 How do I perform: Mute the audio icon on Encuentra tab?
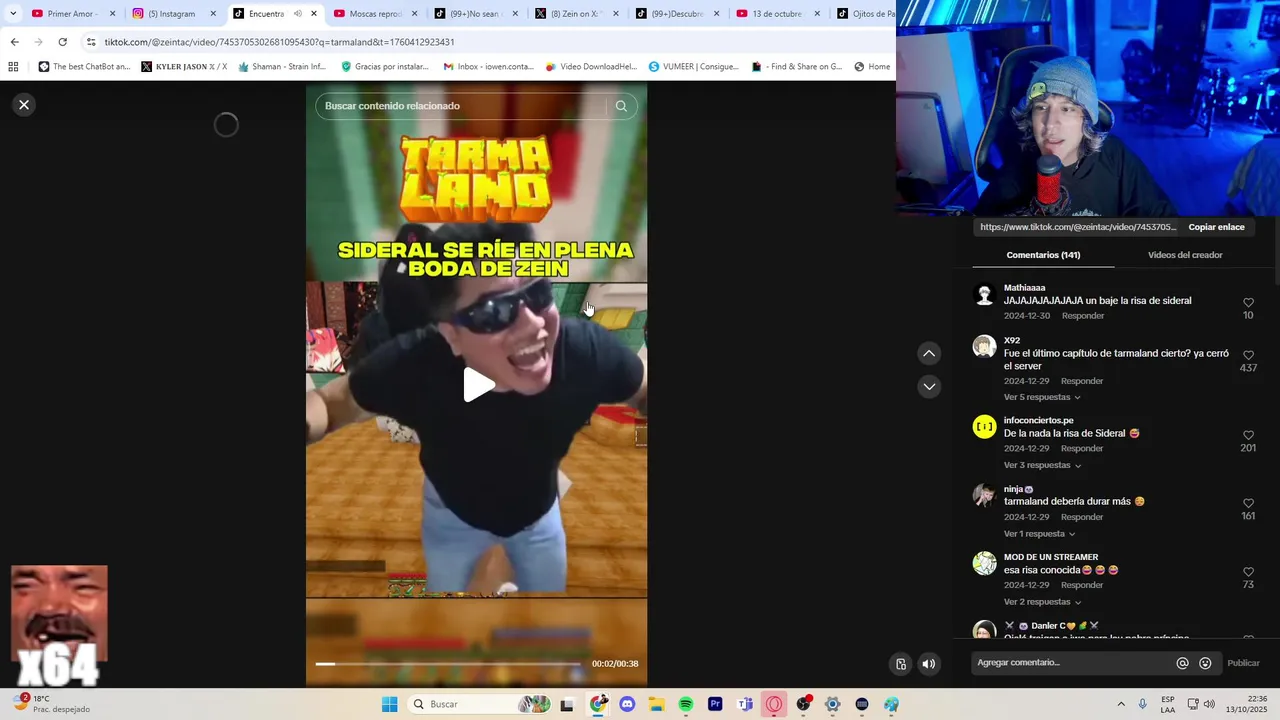coord(297,14)
